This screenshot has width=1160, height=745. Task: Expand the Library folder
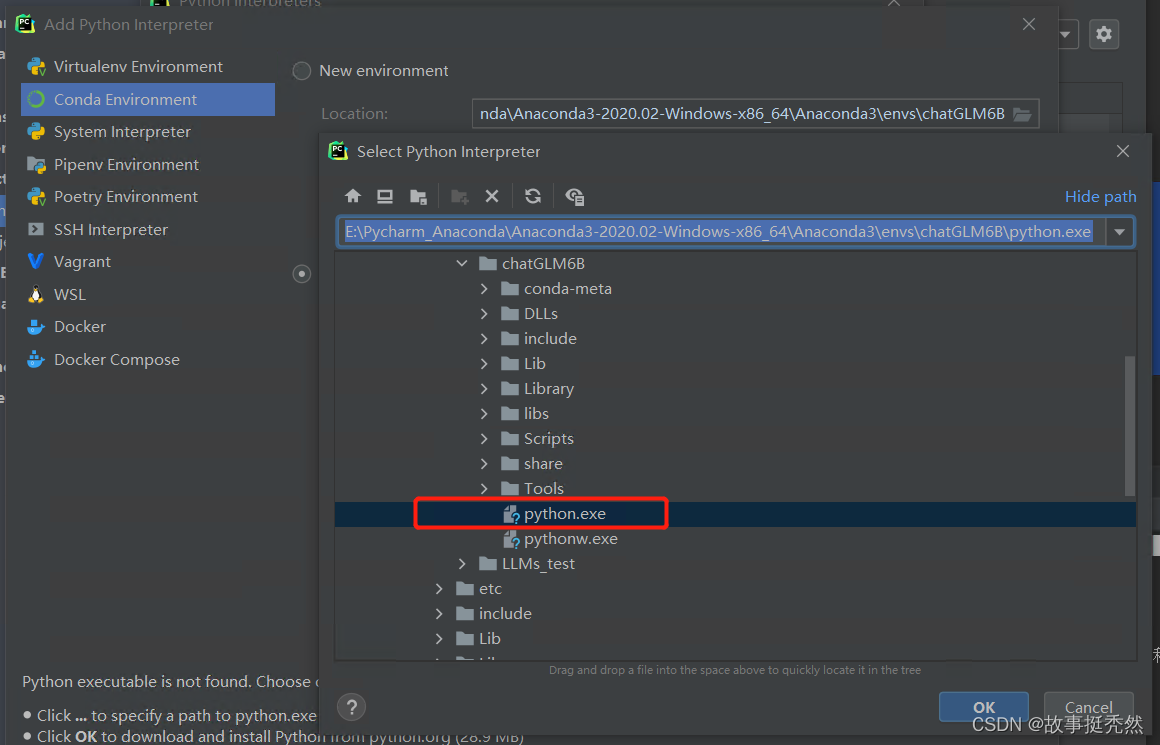click(484, 388)
